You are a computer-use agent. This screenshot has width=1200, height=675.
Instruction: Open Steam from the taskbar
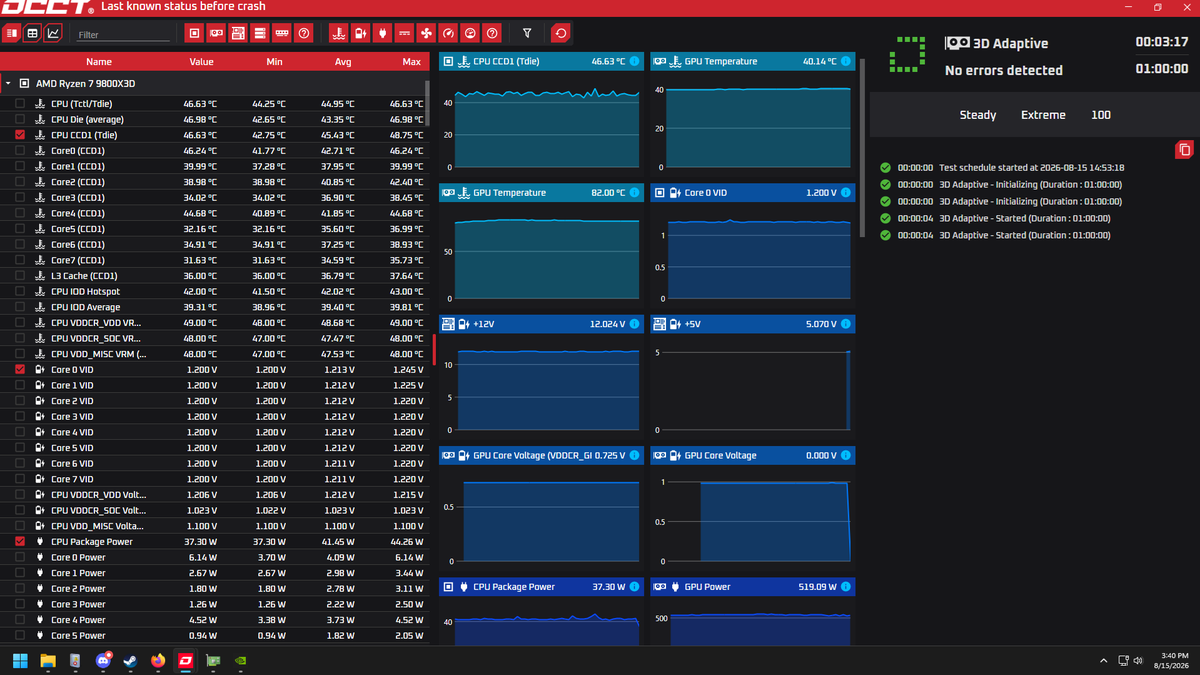pyautogui.click(x=130, y=661)
